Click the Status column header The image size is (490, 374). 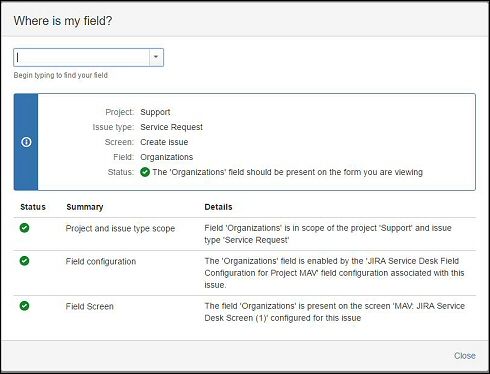pos(33,207)
